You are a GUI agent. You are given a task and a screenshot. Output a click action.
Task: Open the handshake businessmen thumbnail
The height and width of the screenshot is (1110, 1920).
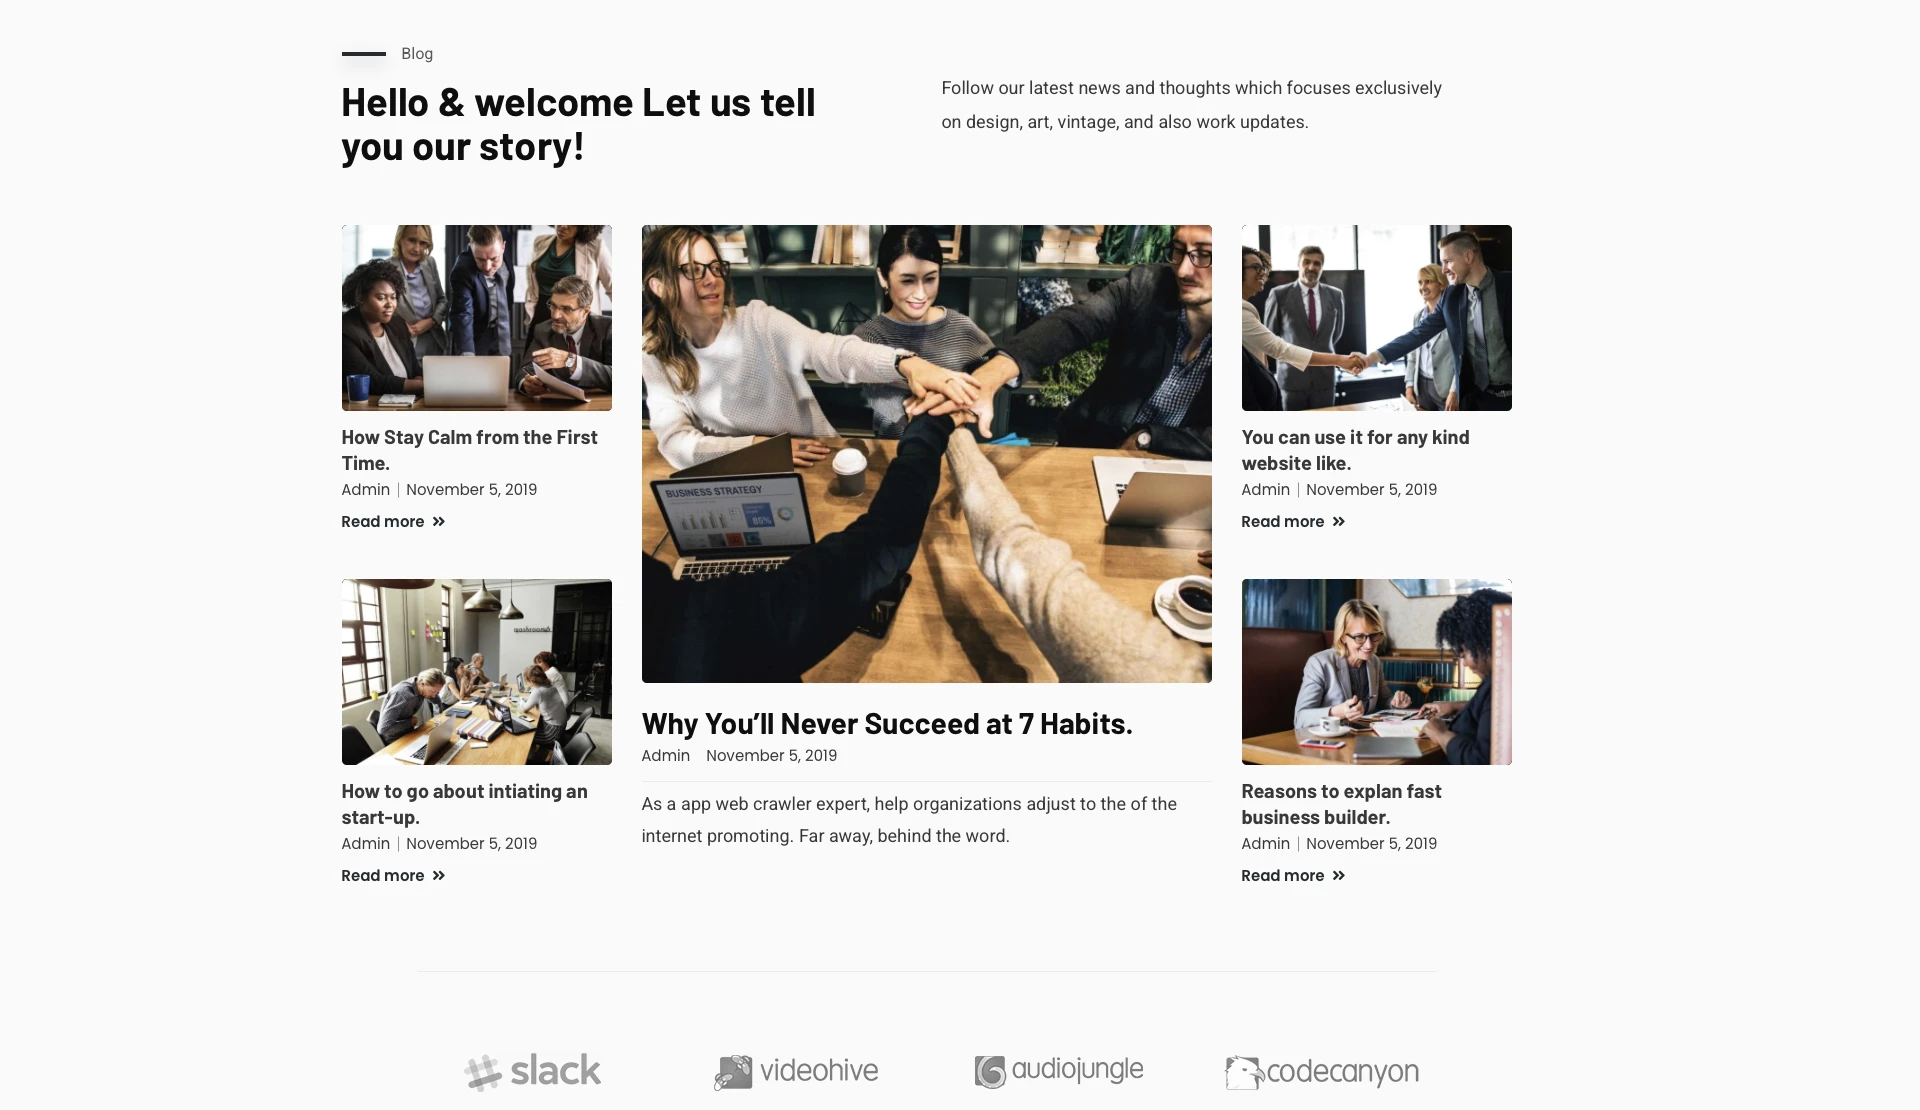[x=1376, y=318]
